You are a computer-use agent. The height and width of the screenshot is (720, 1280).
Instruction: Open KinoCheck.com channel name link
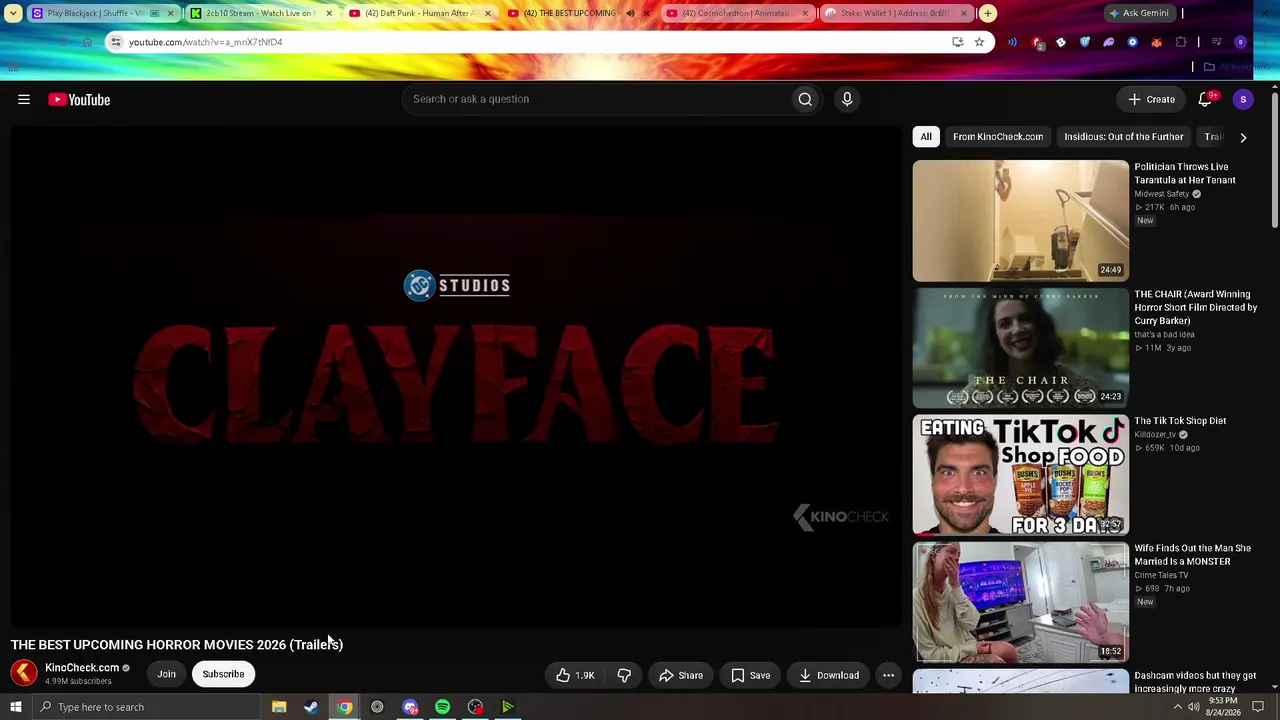[82, 668]
